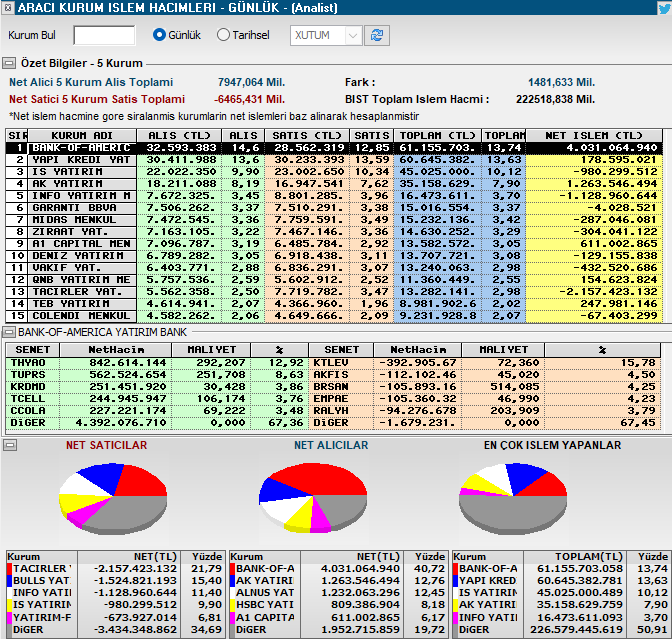Focus the Kurum Bul search field
This screenshot has width=672, height=639.
coord(104,35)
